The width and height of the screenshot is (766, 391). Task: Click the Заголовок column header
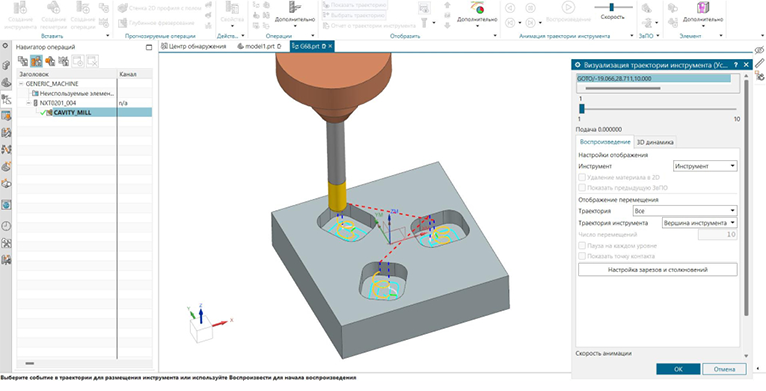click(x=67, y=74)
